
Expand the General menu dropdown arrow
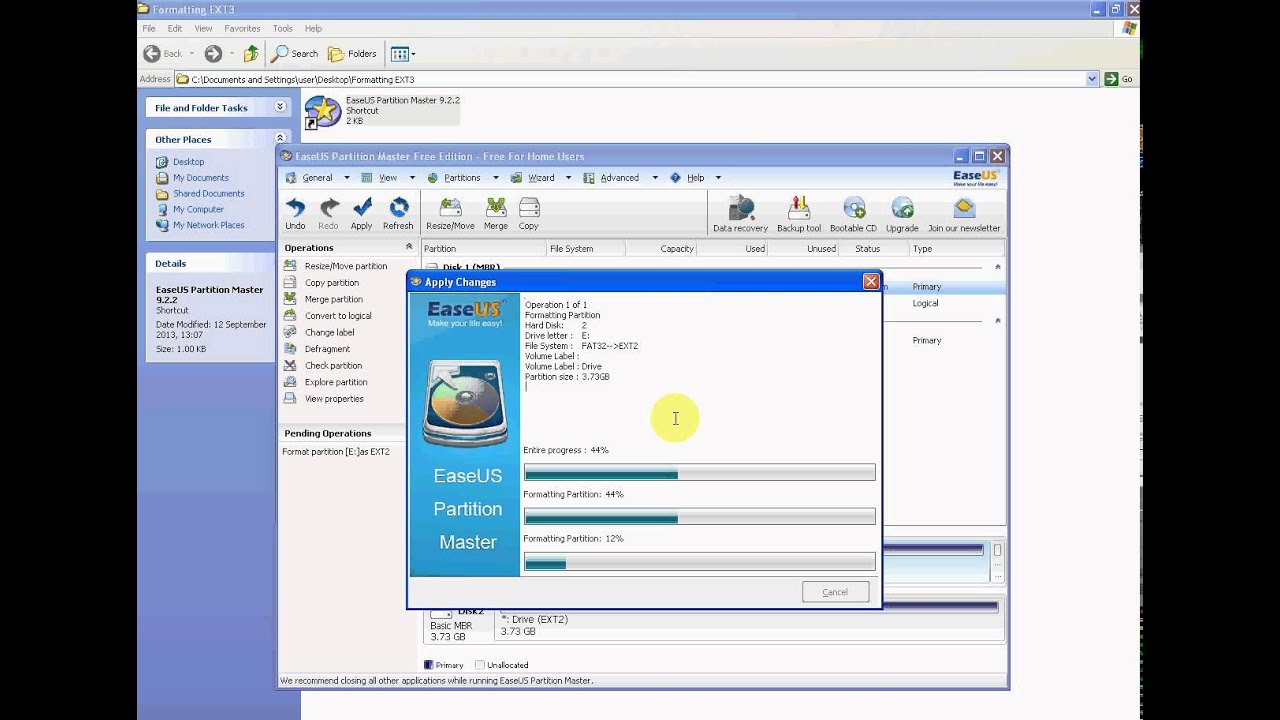coord(347,178)
